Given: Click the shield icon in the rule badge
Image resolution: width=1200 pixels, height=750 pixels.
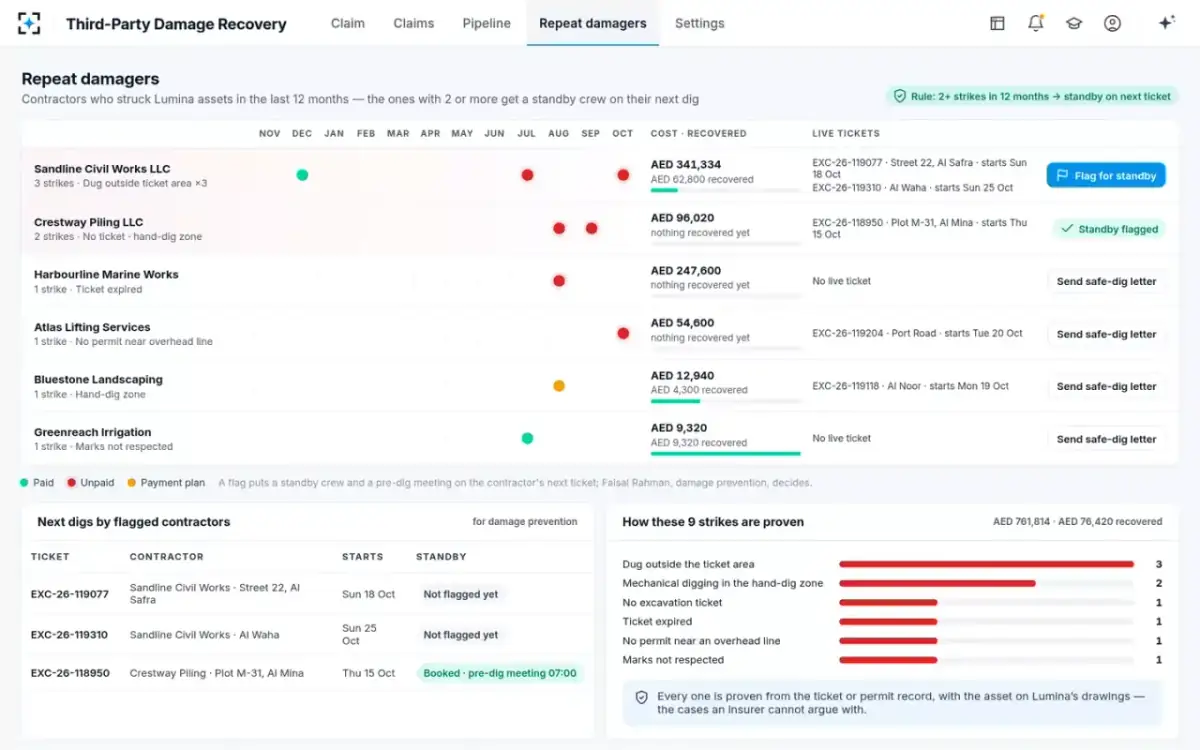Looking at the screenshot, I should pos(900,97).
